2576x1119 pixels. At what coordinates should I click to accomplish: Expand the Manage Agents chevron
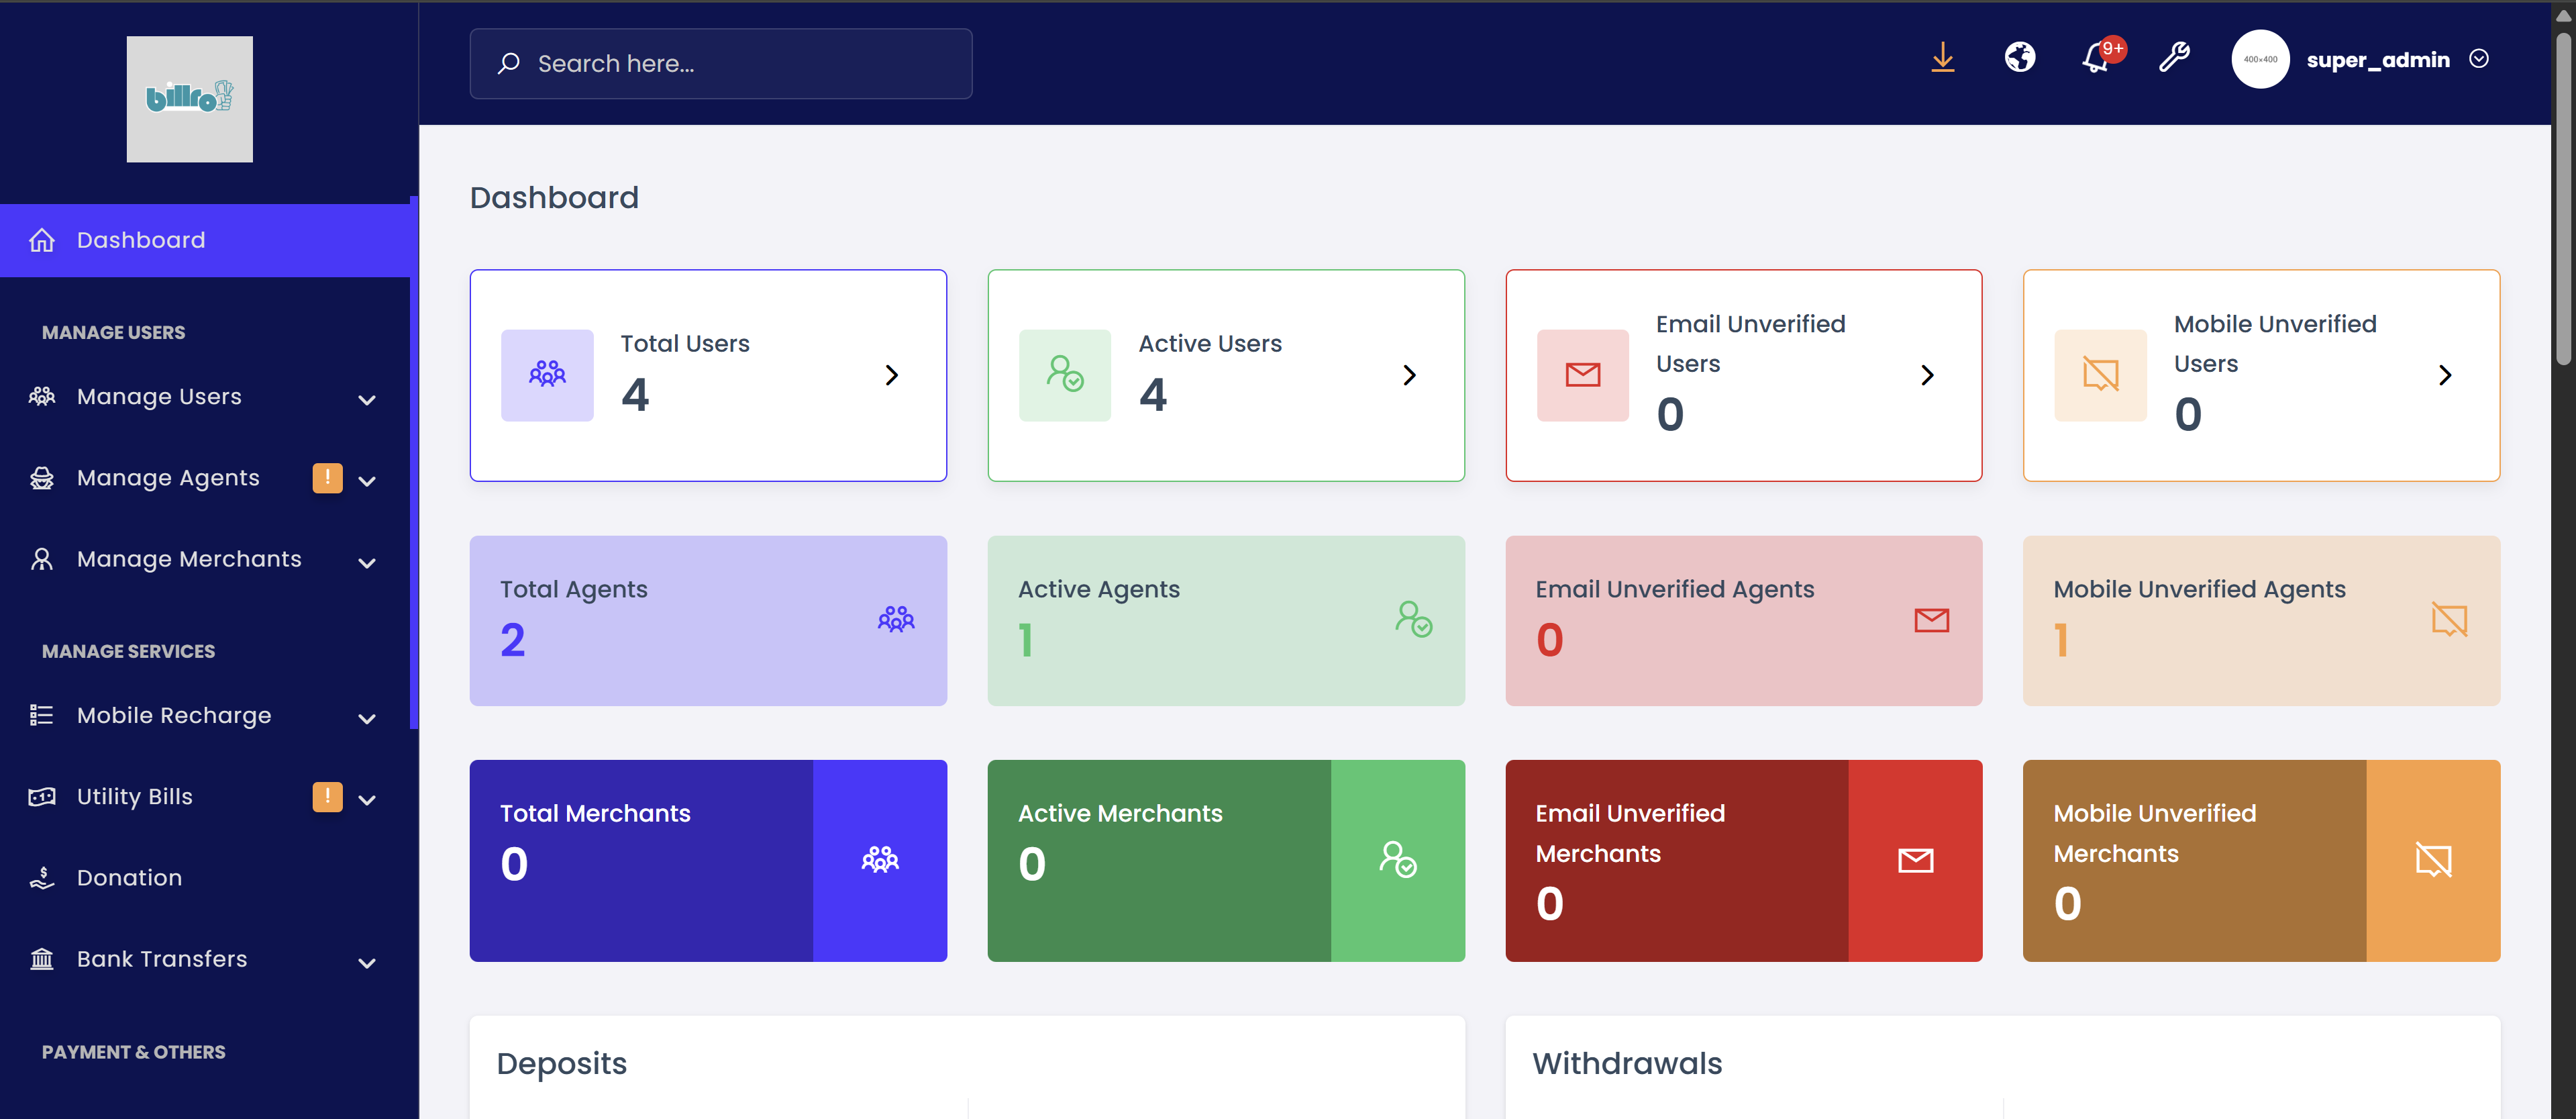pos(367,481)
